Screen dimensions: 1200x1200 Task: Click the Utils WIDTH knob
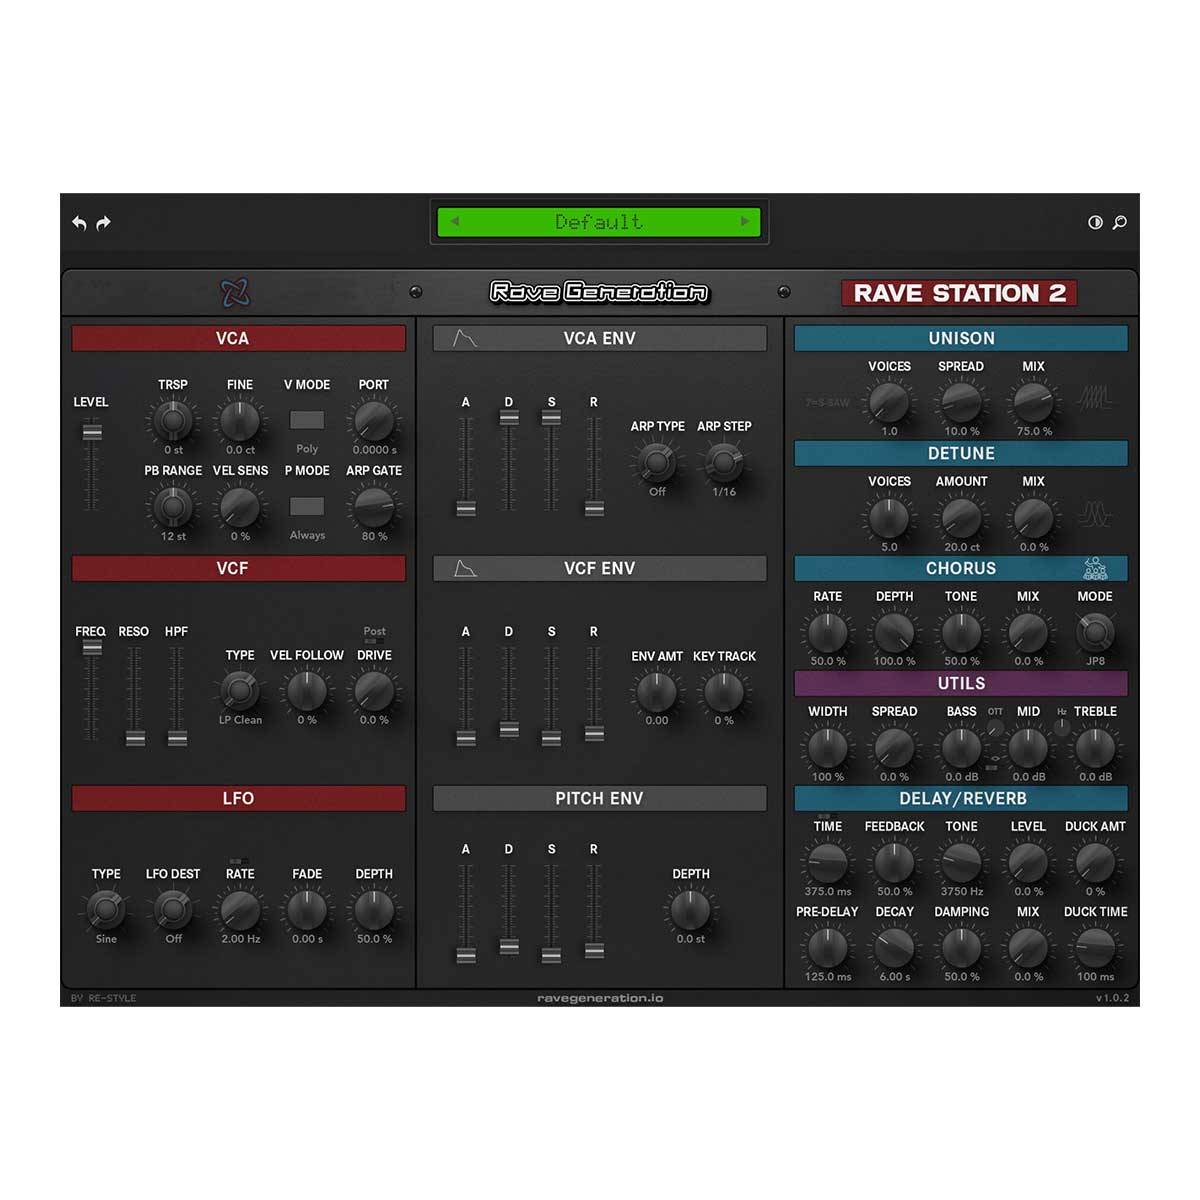[827, 747]
